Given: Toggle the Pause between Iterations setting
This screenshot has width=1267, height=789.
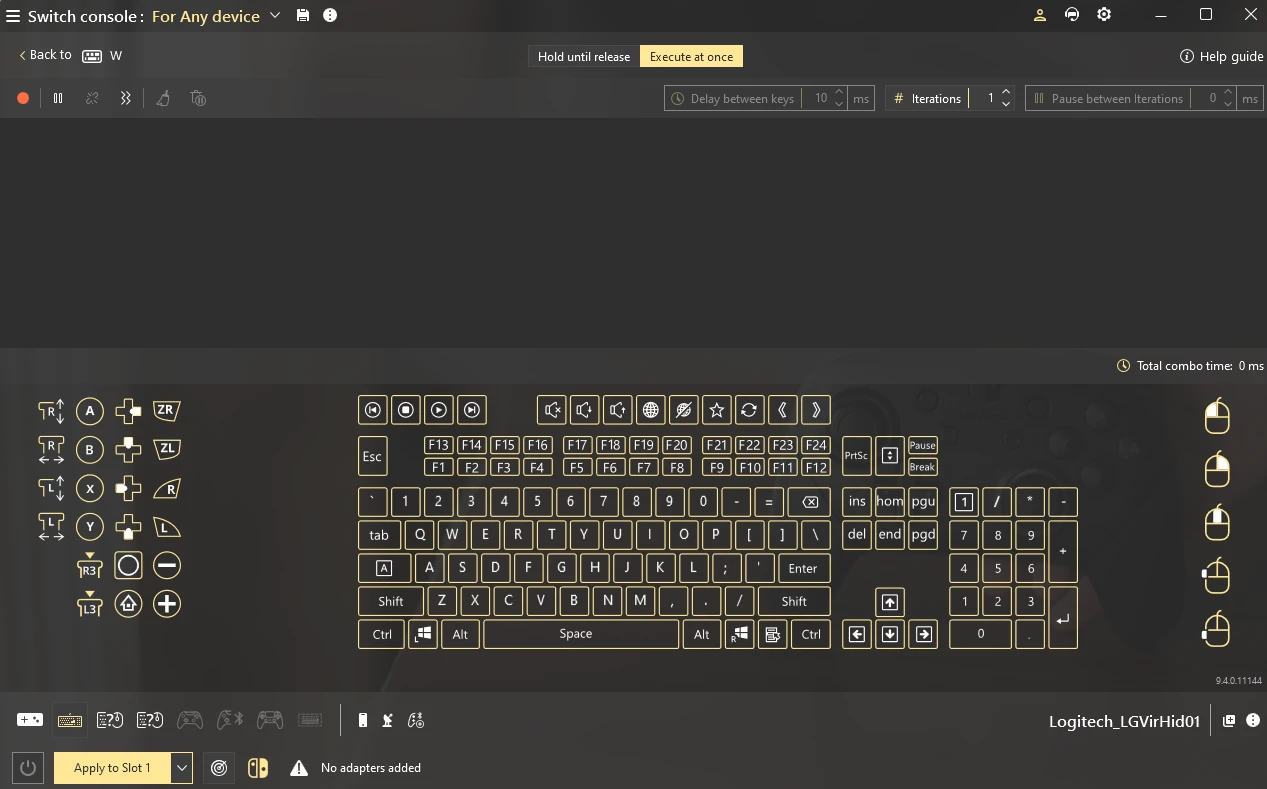Looking at the screenshot, I should point(1109,98).
